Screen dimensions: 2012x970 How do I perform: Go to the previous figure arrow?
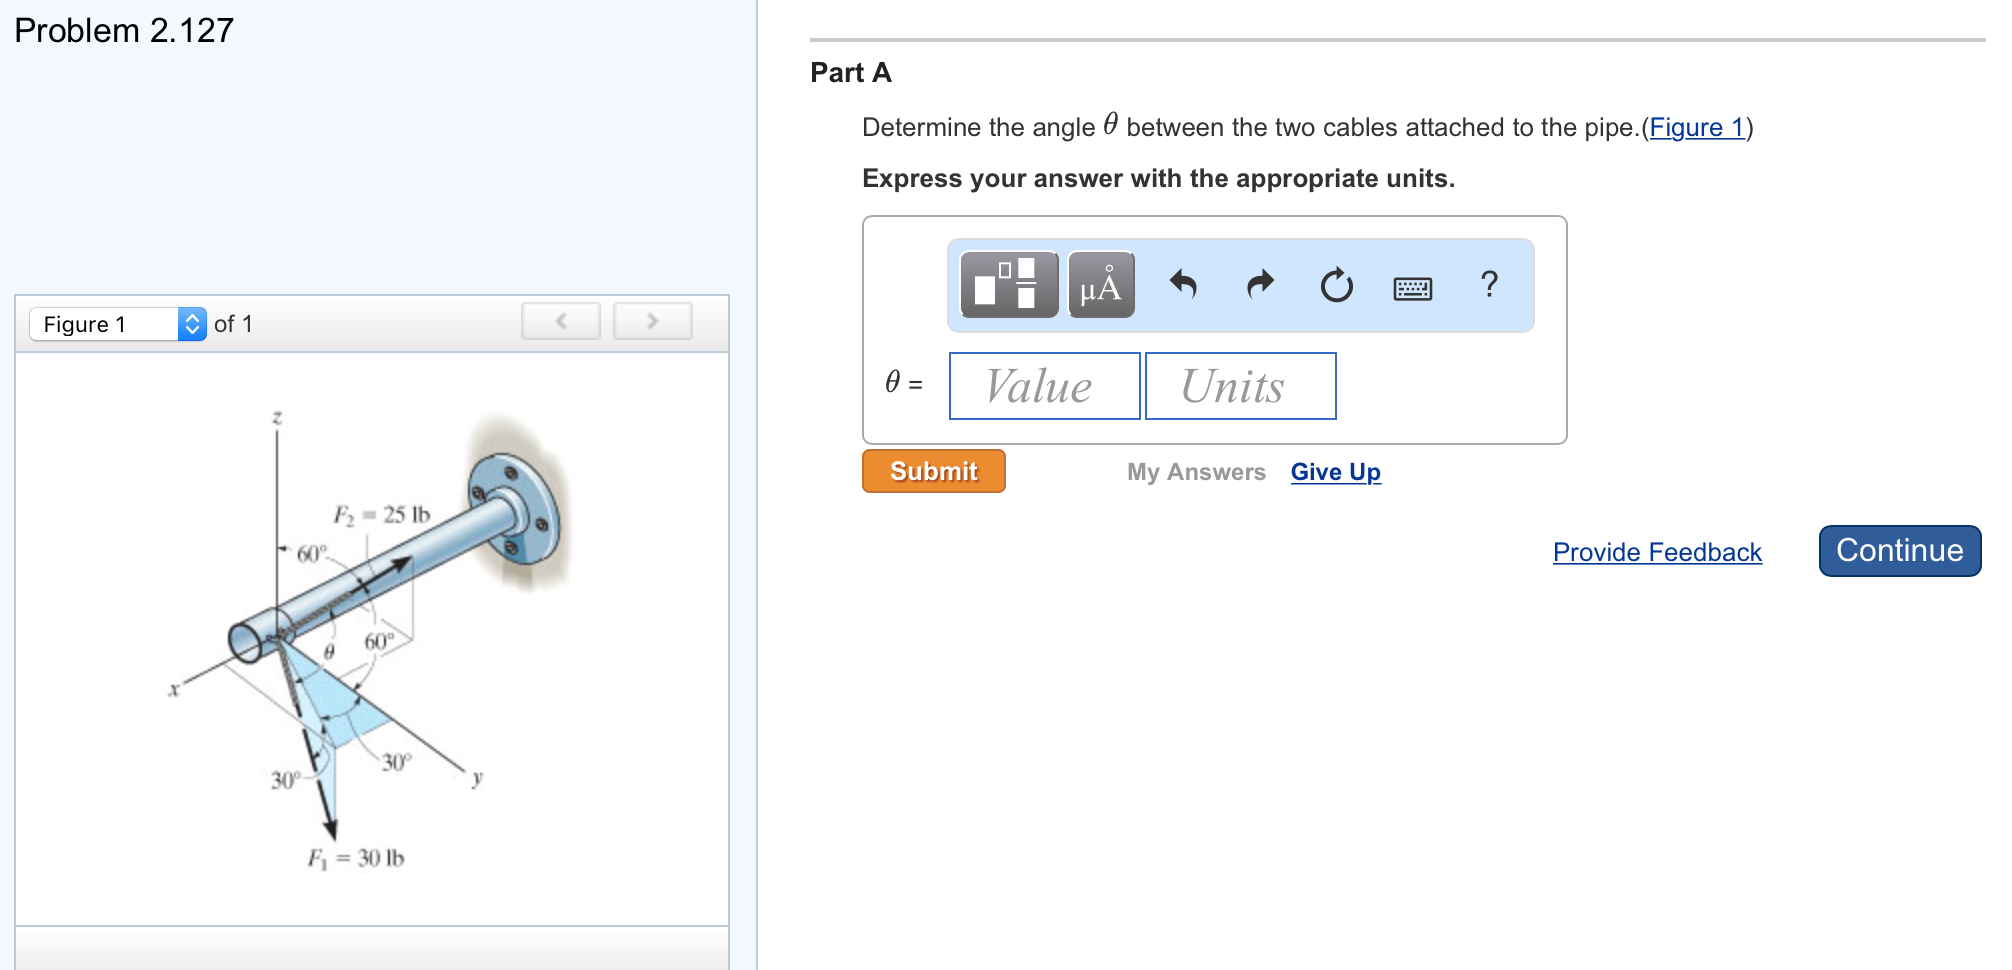pos(561,321)
